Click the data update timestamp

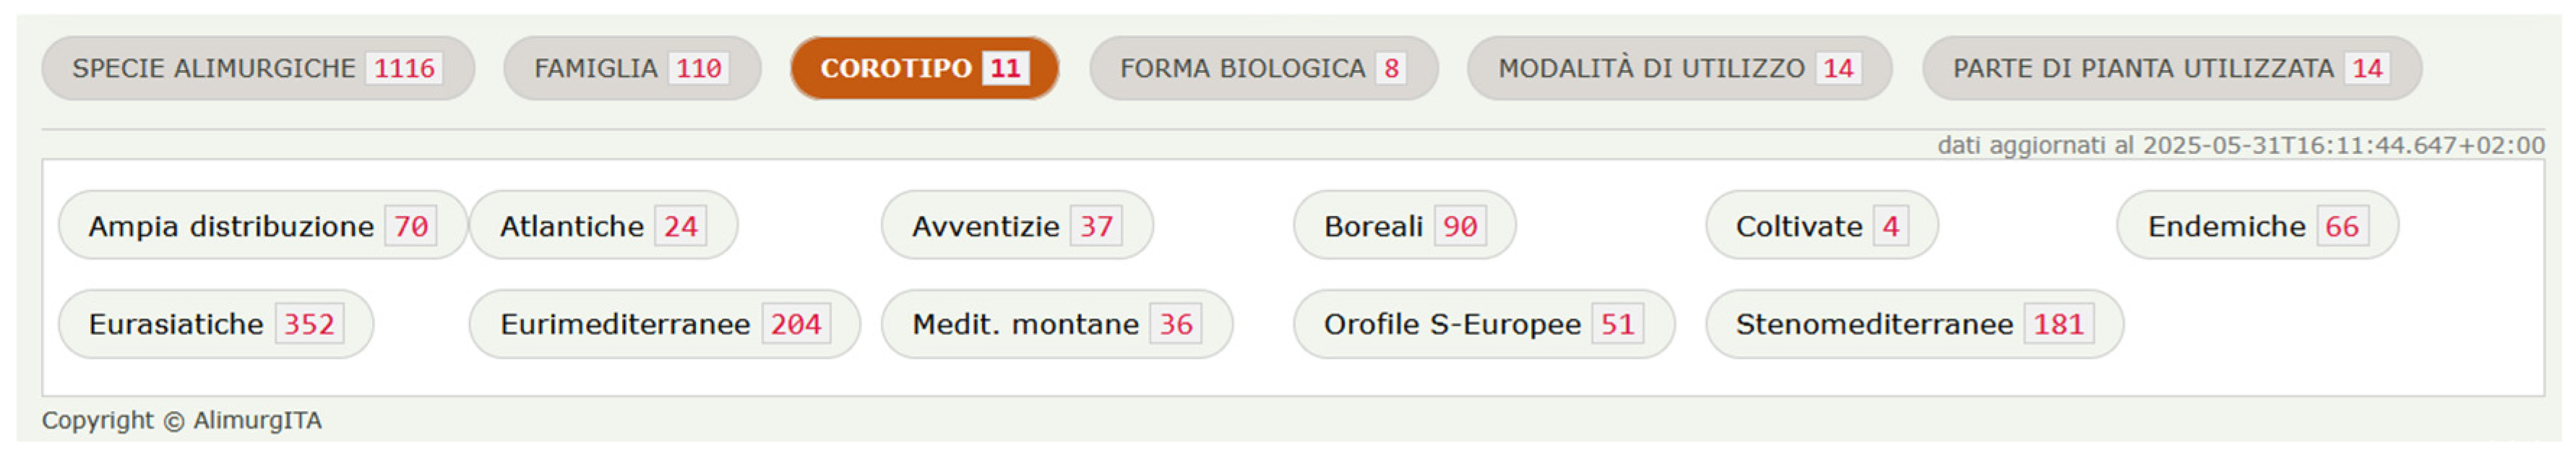tap(2240, 146)
